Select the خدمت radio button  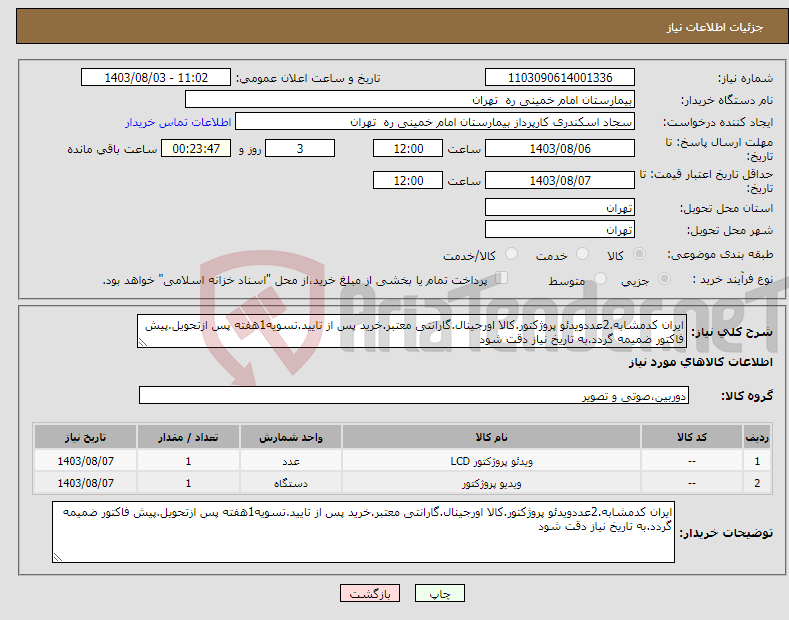click(x=582, y=254)
